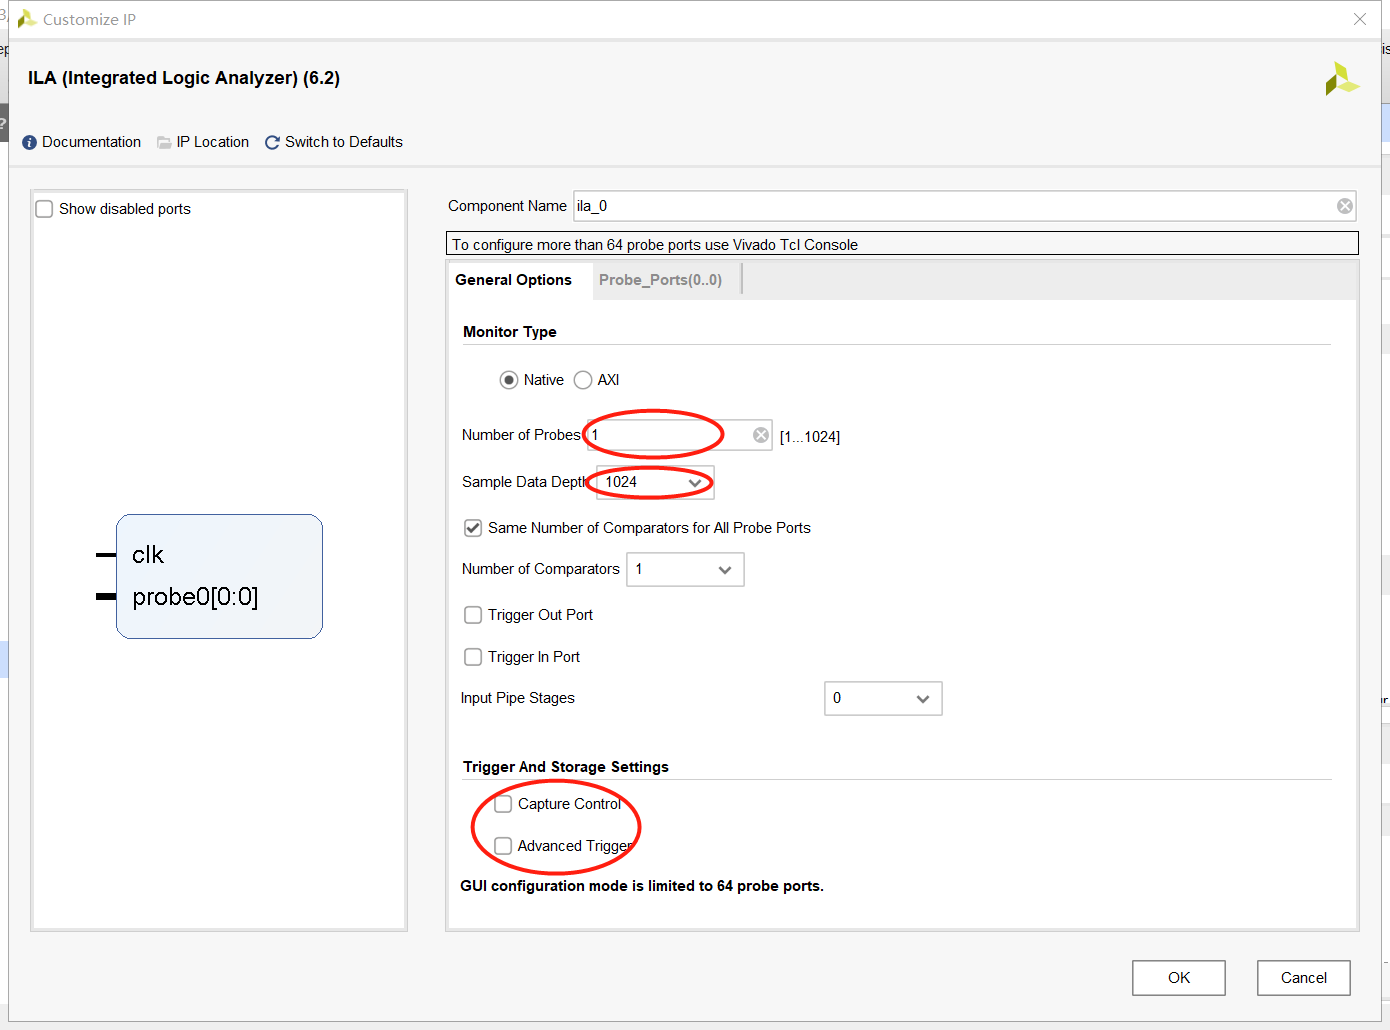1390x1030 pixels.
Task: Click Switch to Defaults
Action: pos(344,142)
